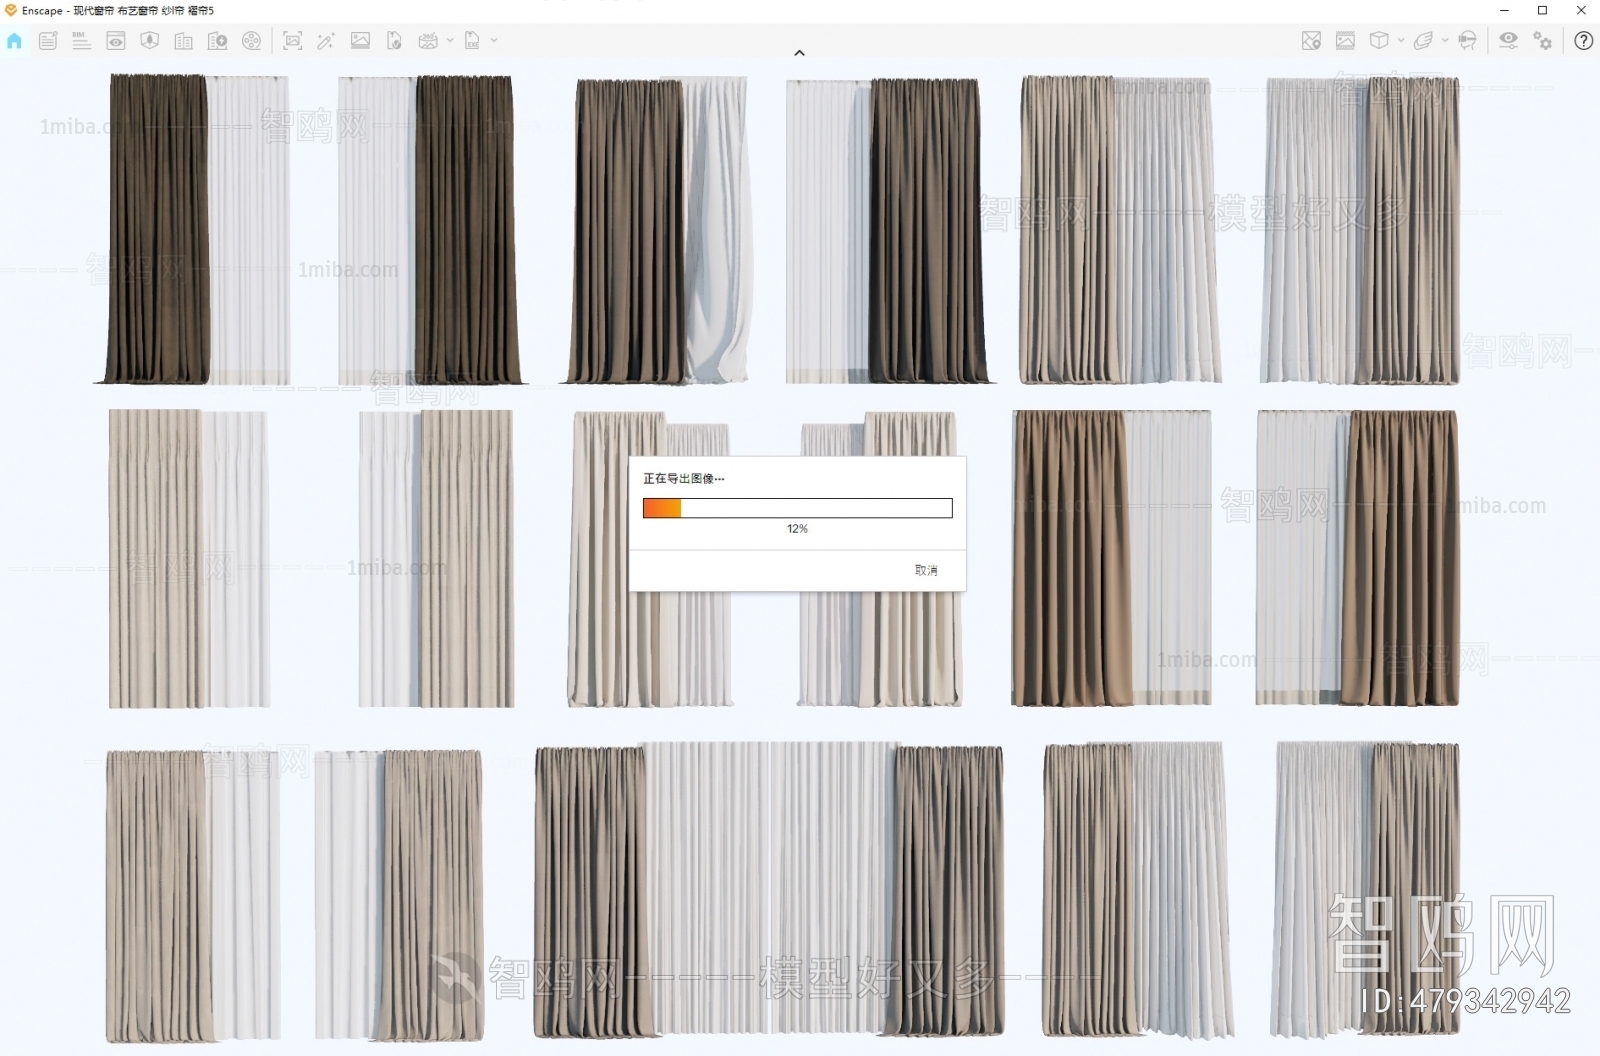Cancel the image export with 取消
Screen dimensions: 1600x1056
pos(925,568)
